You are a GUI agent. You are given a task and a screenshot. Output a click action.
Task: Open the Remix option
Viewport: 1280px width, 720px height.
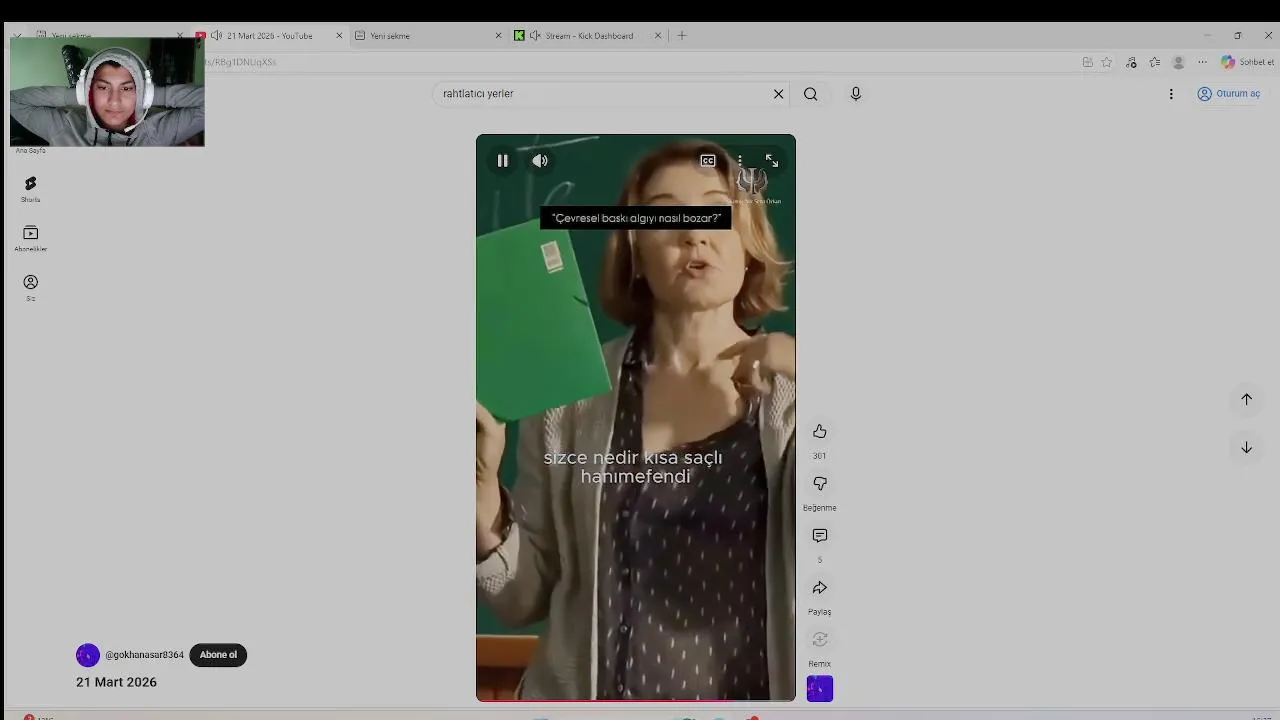tap(820, 639)
